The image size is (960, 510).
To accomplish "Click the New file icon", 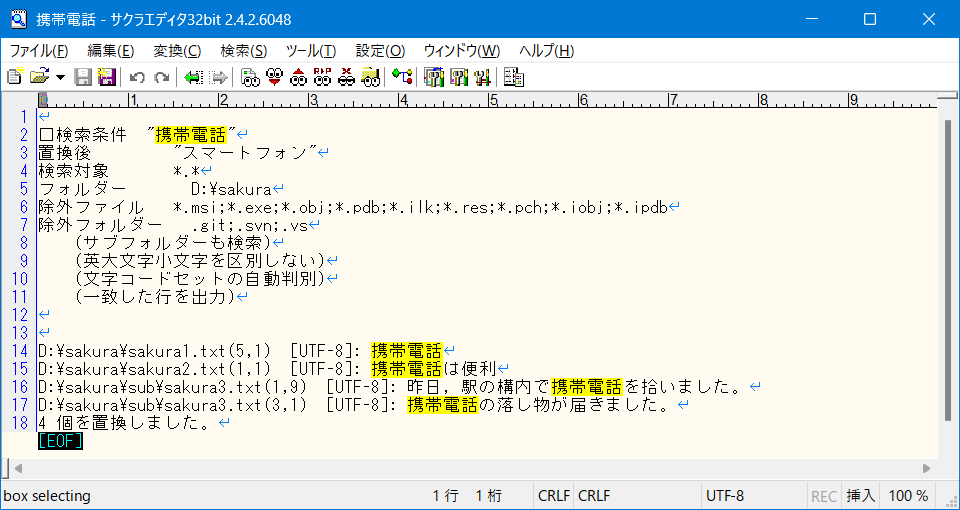I will (x=14, y=77).
